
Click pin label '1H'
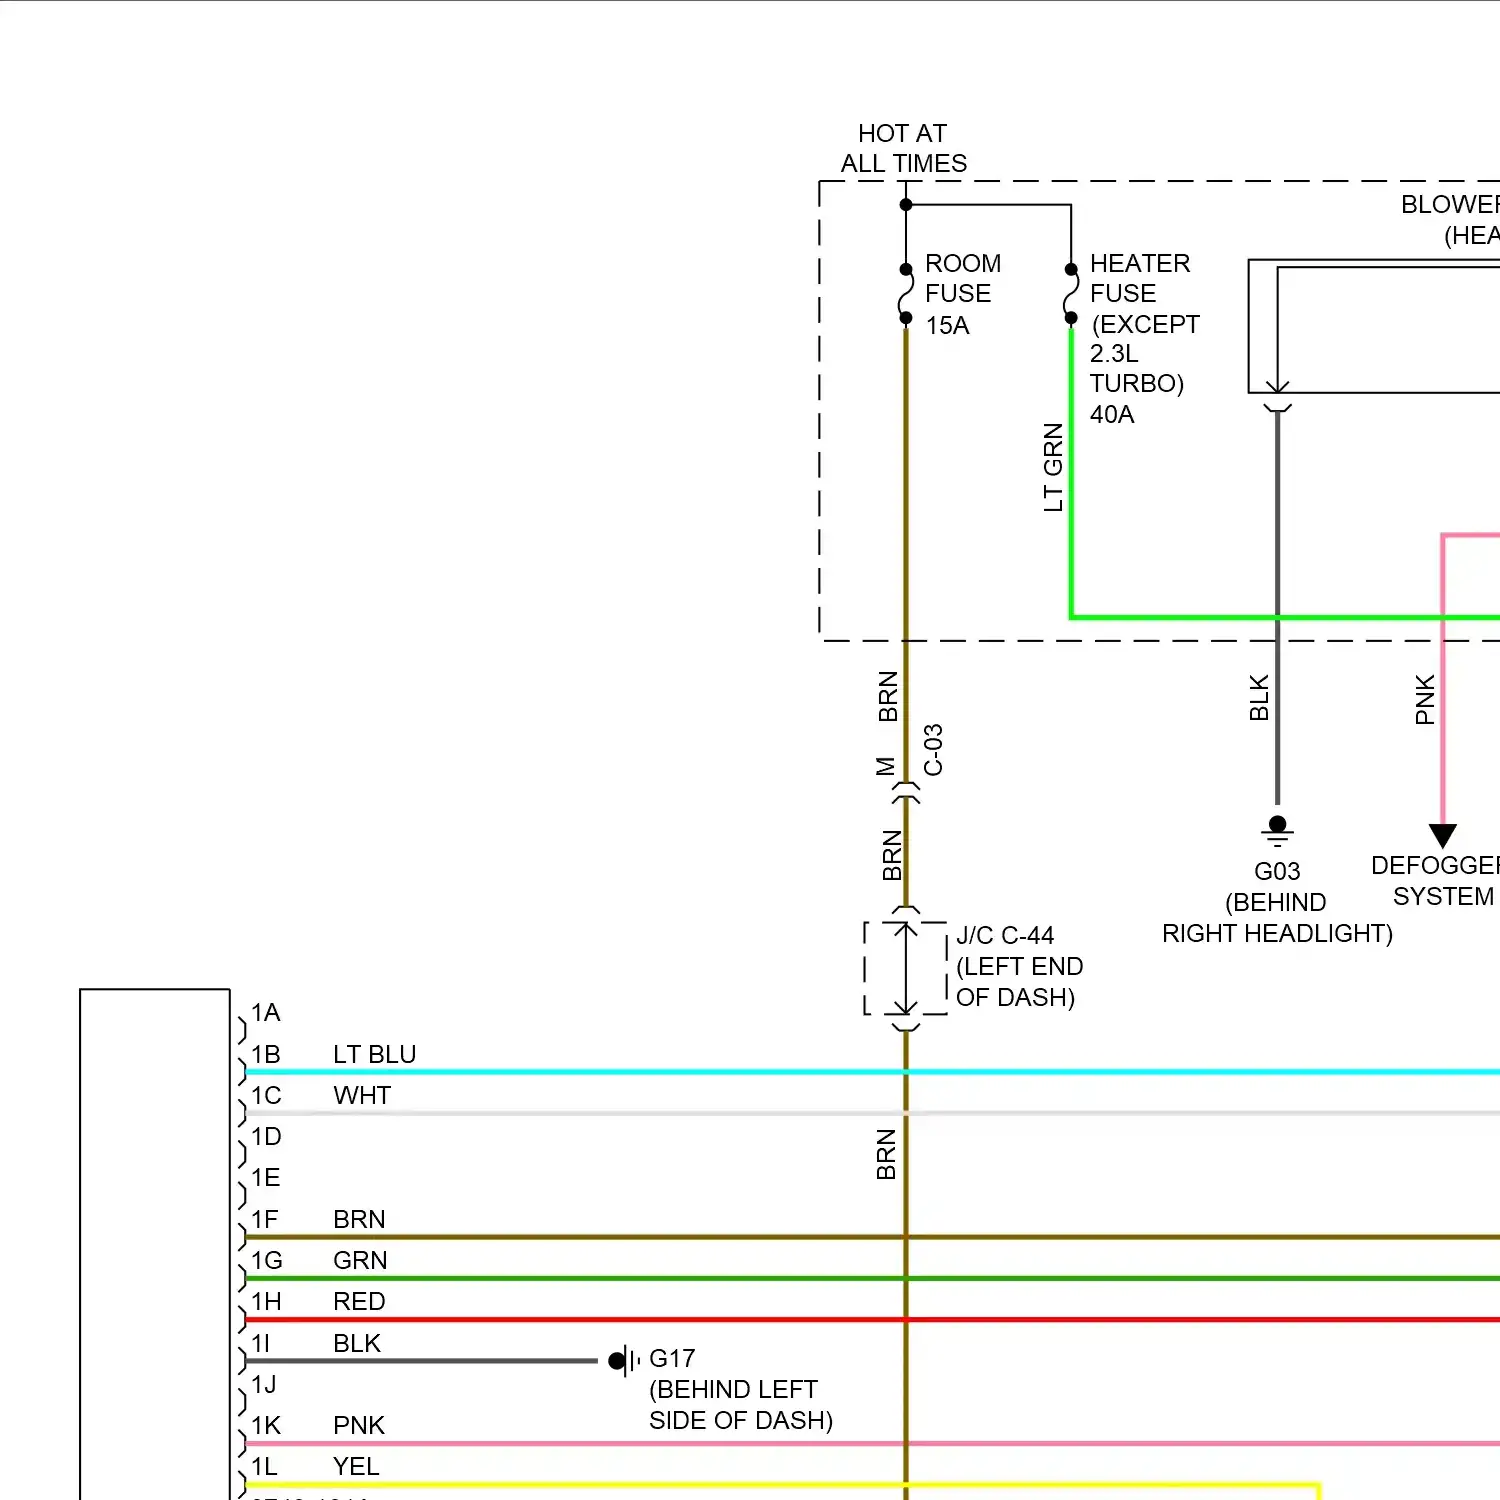click(266, 1301)
